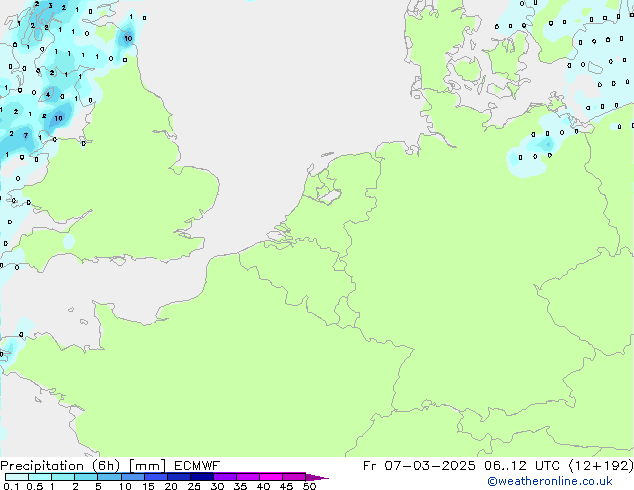Click the legend arrow beyond 50 mm

coord(317,477)
